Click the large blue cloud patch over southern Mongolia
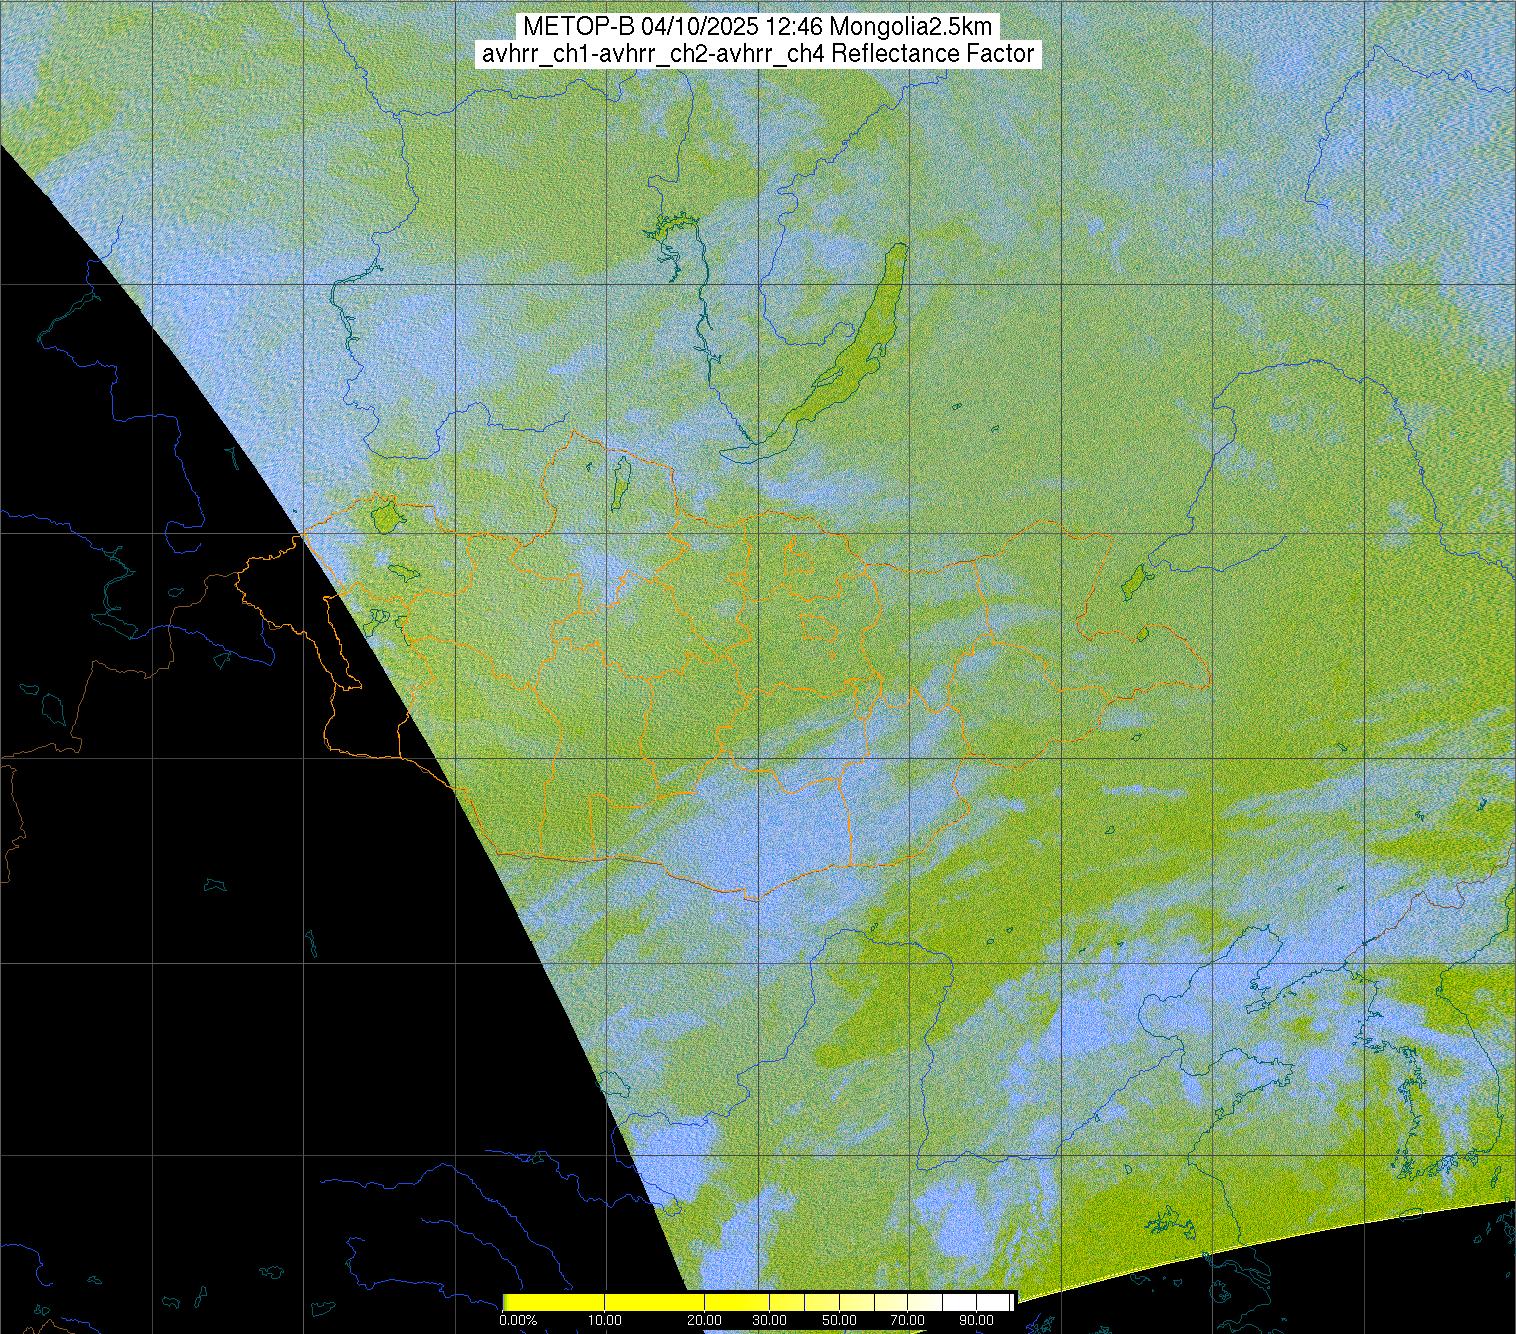Screen dimensions: 1516x1334 point(770,830)
